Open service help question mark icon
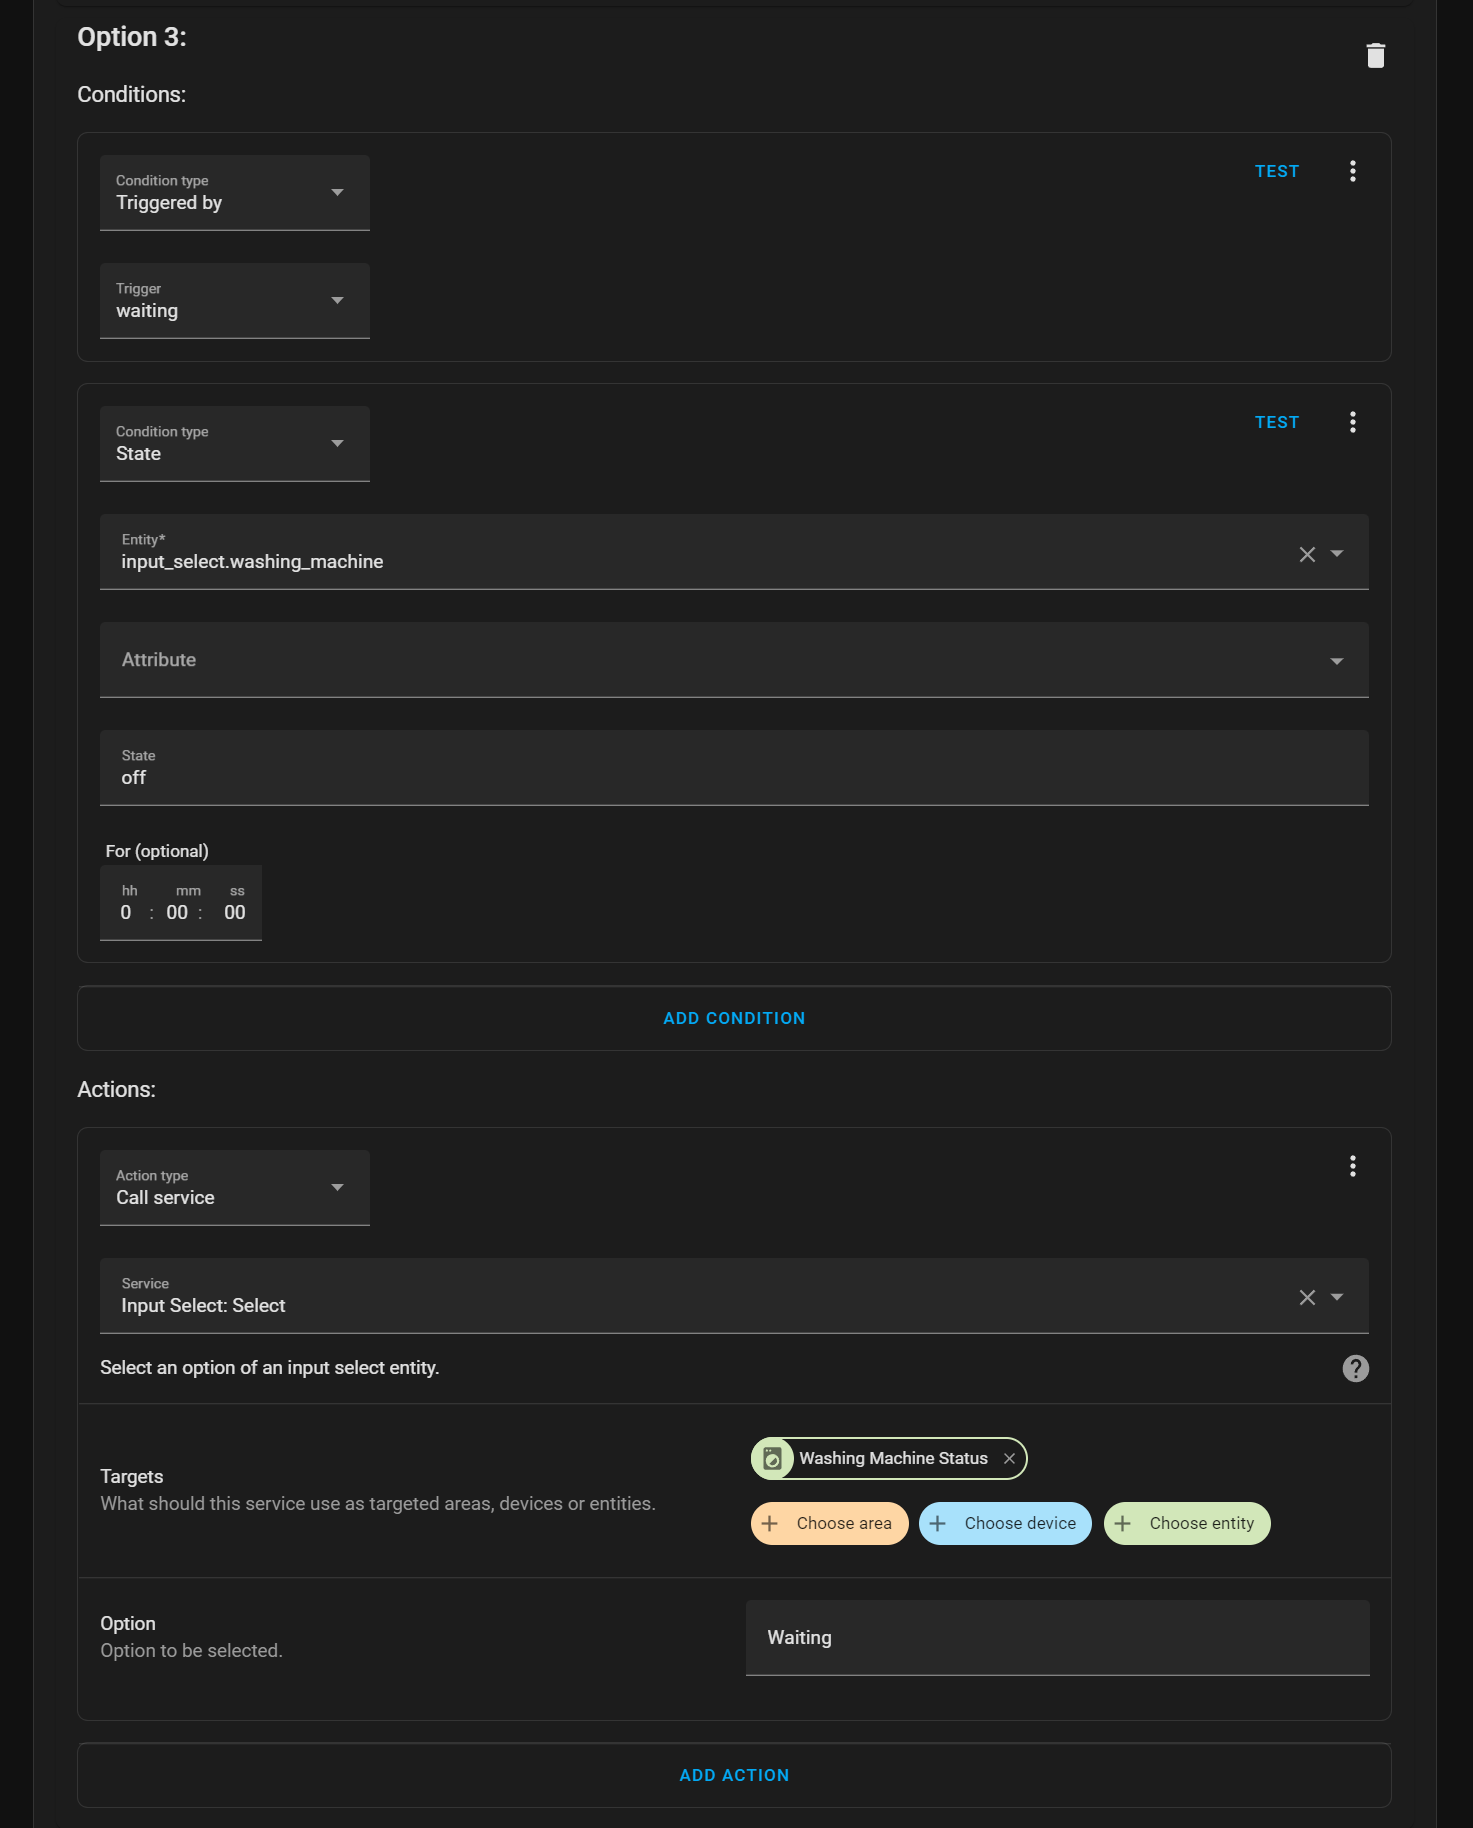This screenshot has height=1828, width=1473. click(x=1355, y=1368)
